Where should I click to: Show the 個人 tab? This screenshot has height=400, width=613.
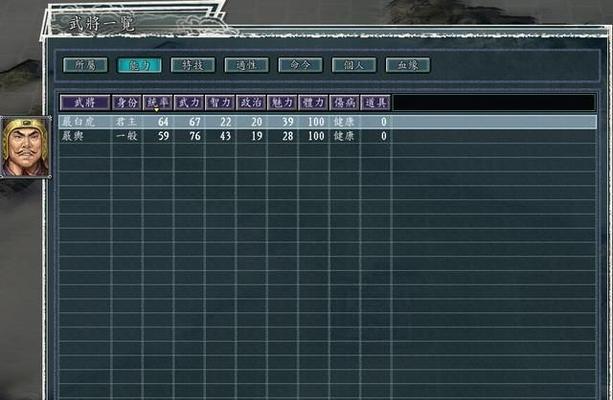pyautogui.click(x=354, y=65)
